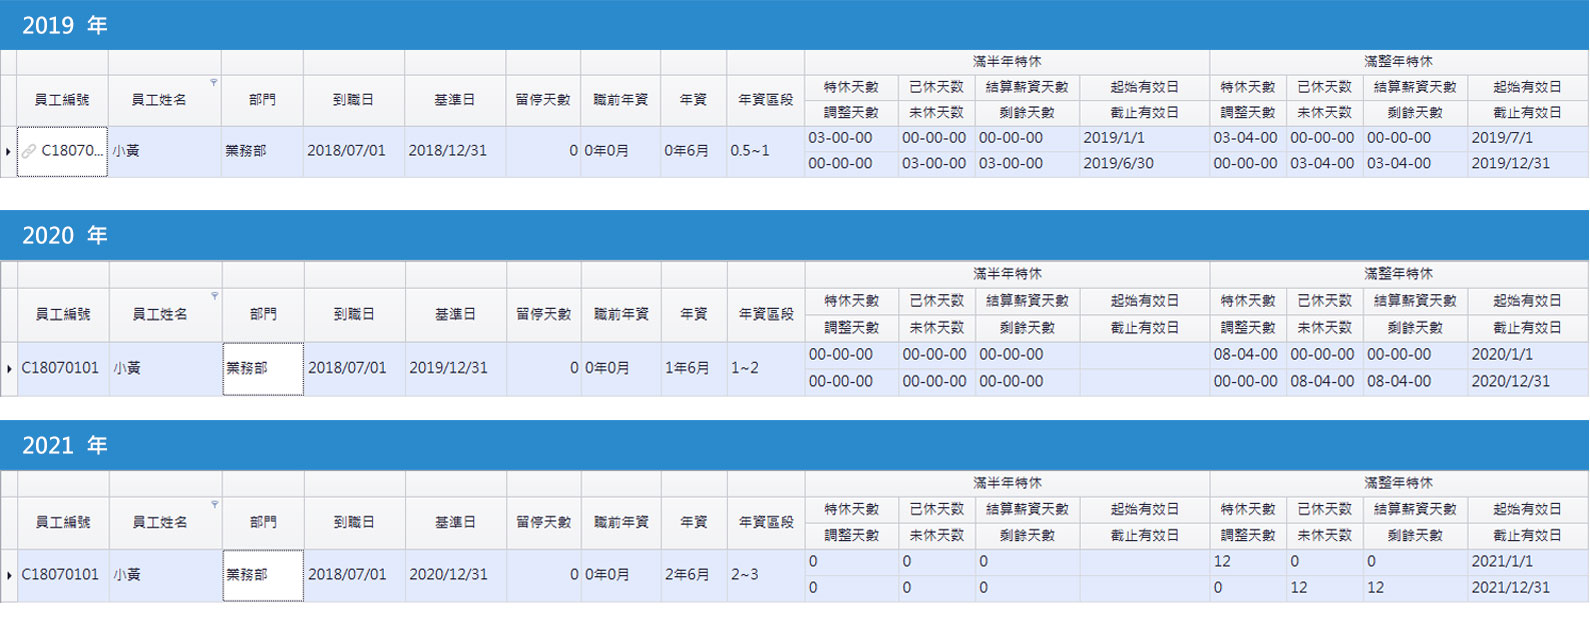Click base date 2020/12/31 in 2021 table
Image resolution: width=1590 pixels, height=644 pixels.
click(x=455, y=576)
